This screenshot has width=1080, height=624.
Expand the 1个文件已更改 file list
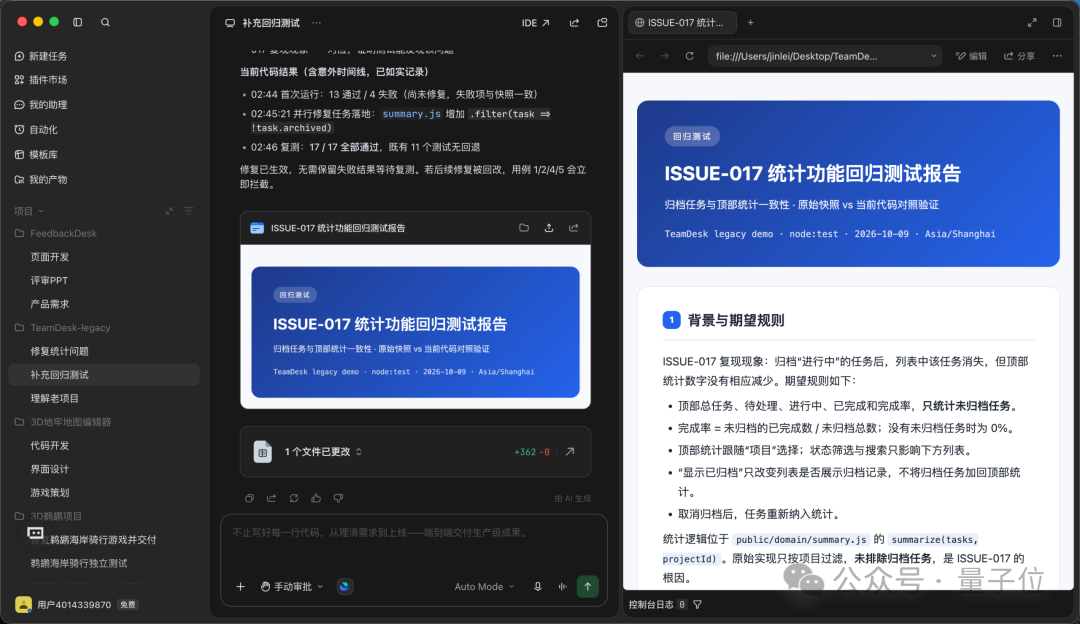(323, 452)
